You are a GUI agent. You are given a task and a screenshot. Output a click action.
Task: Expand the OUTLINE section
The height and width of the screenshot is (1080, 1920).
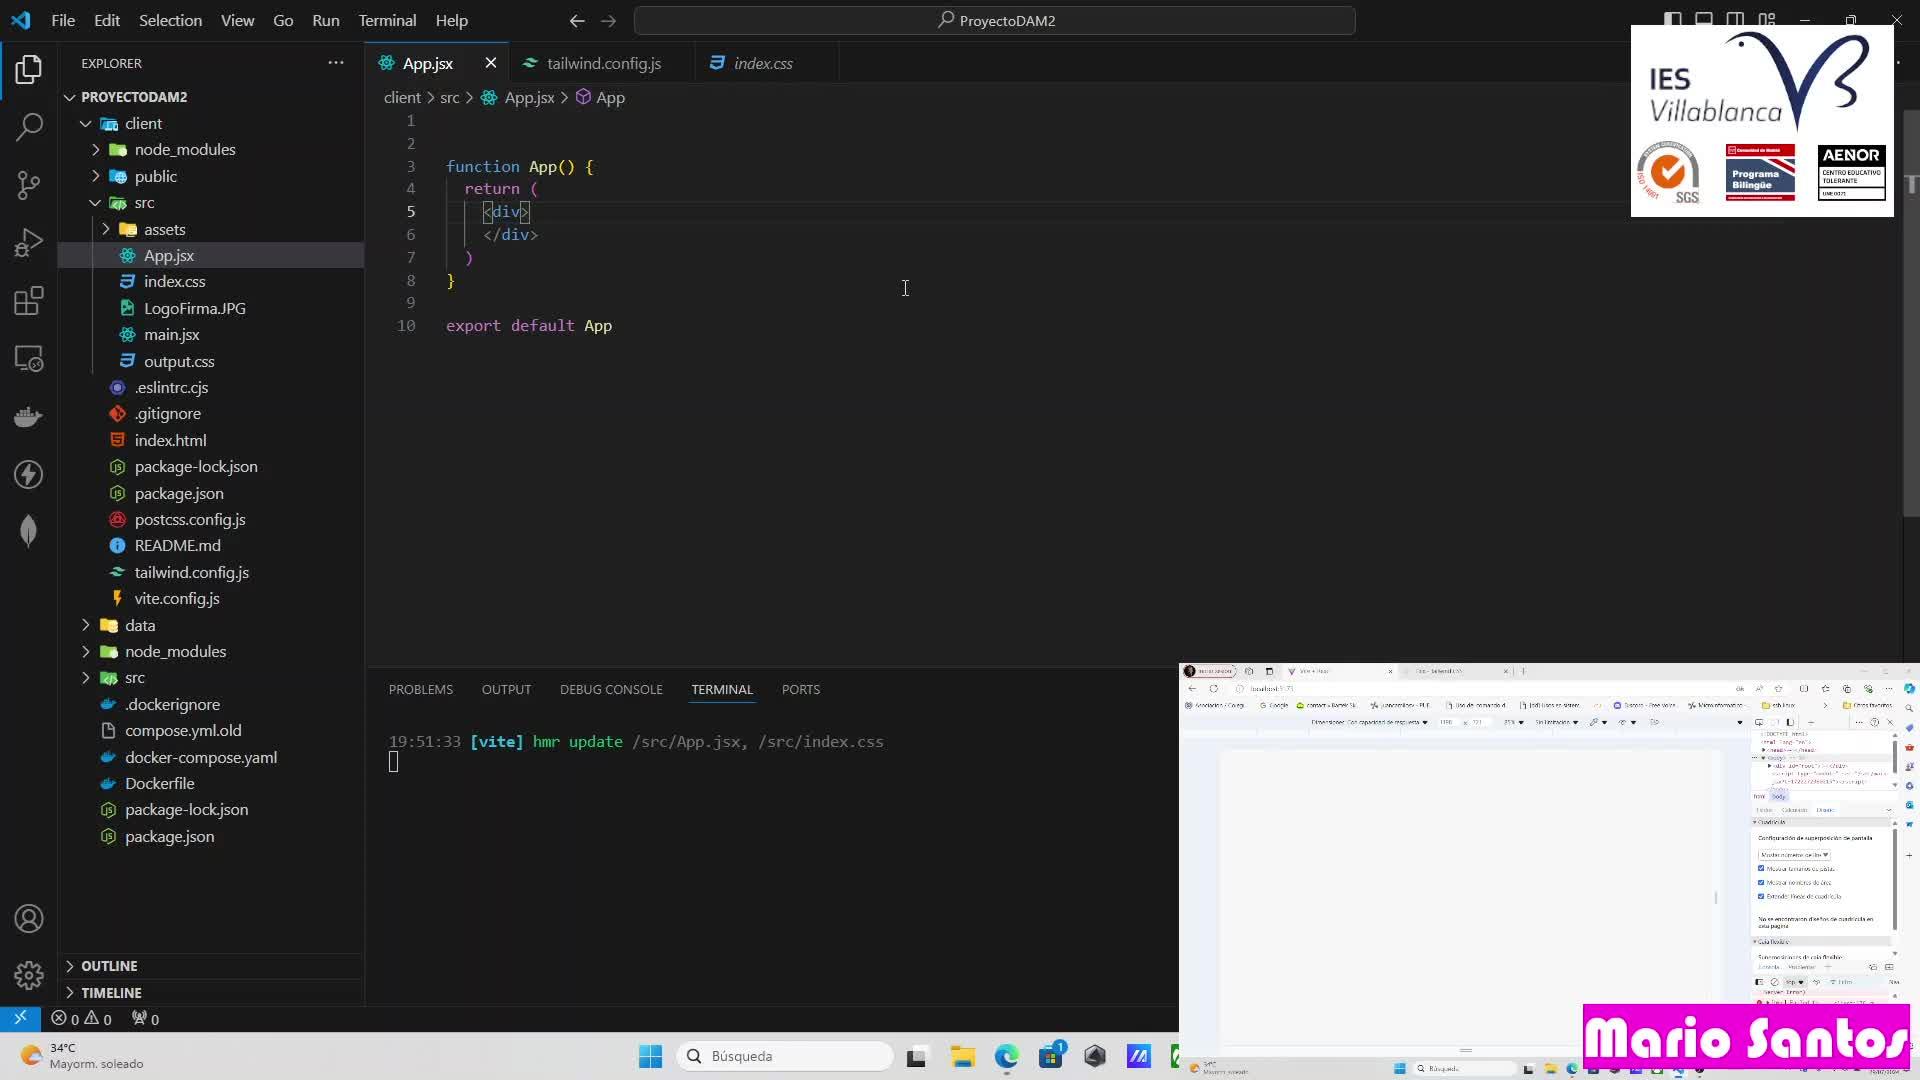(109, 966)
